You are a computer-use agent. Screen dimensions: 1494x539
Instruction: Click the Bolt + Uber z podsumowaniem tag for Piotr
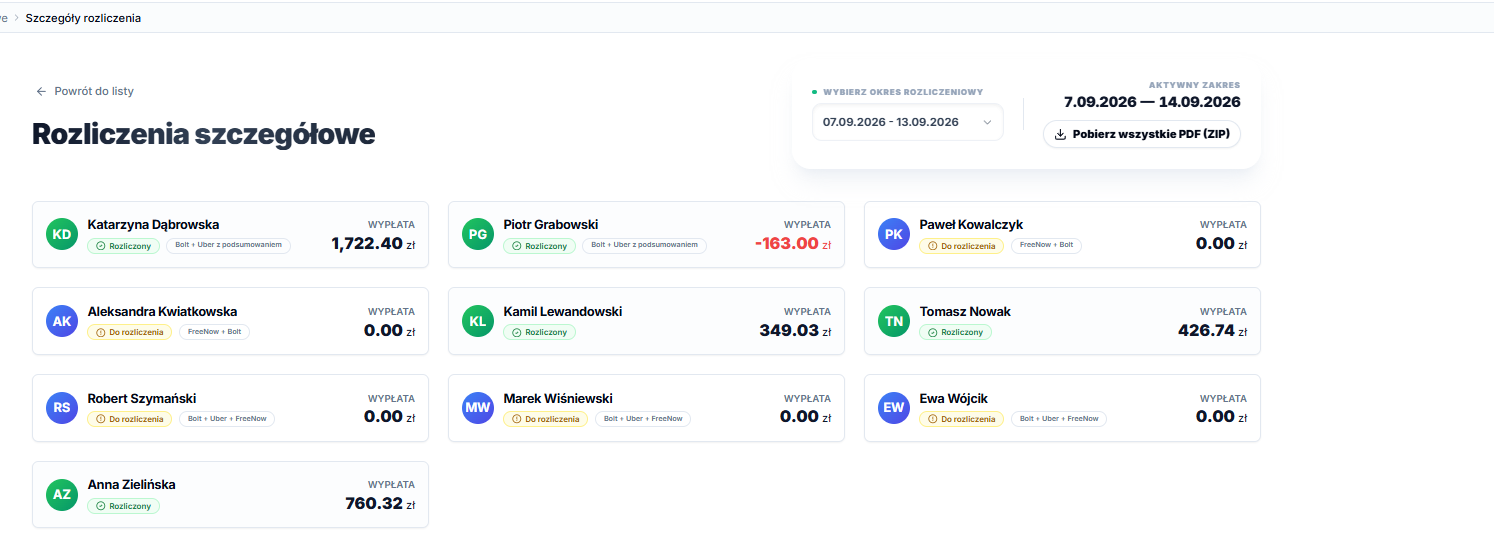645,246
